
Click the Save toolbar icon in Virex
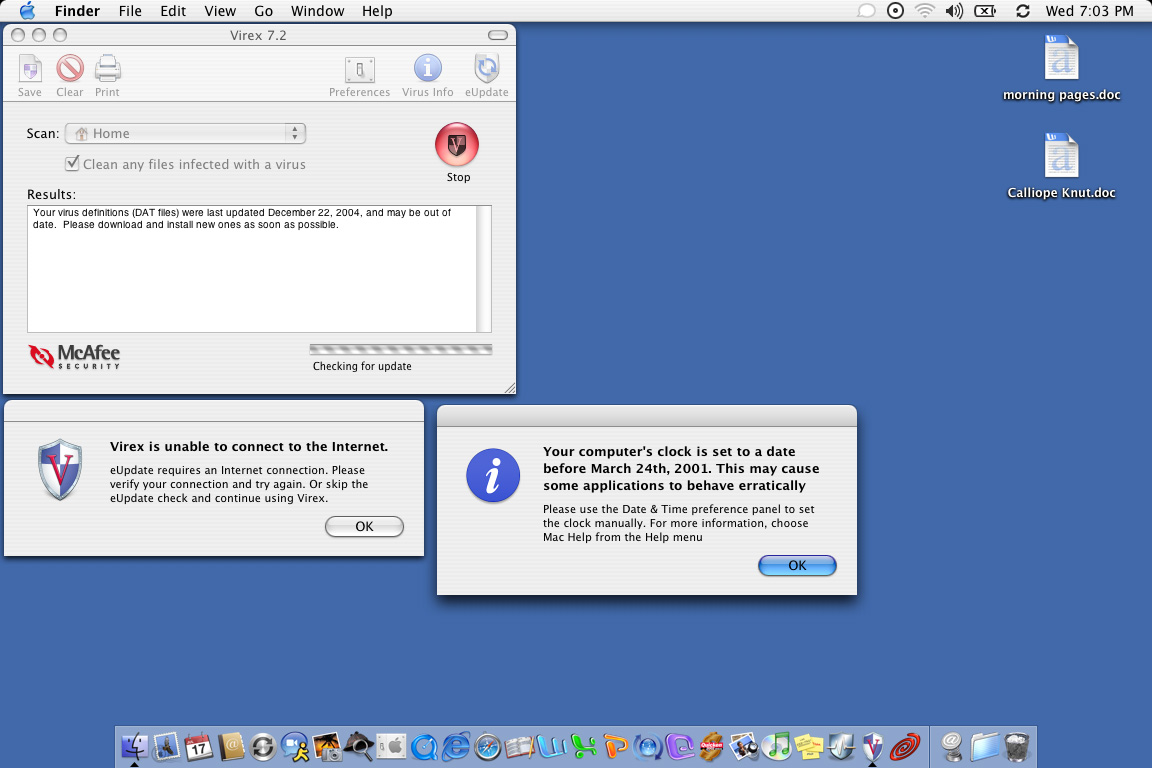click(x=29, y=75)
